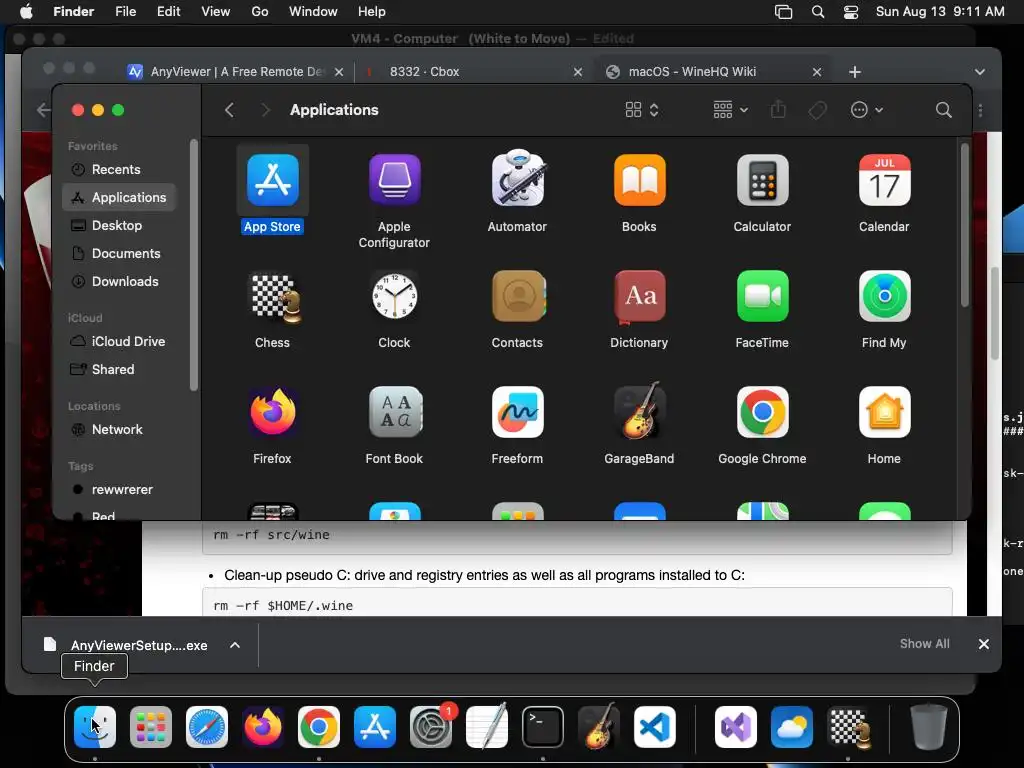Select Shared in the Finder sidebar
Viewport: 1024px width, 768px height.
click(x=118, y=370)
